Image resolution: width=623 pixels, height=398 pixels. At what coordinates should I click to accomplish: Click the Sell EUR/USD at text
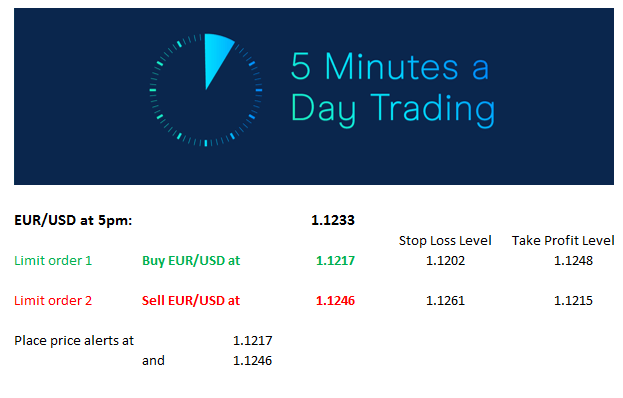[191, 301]
